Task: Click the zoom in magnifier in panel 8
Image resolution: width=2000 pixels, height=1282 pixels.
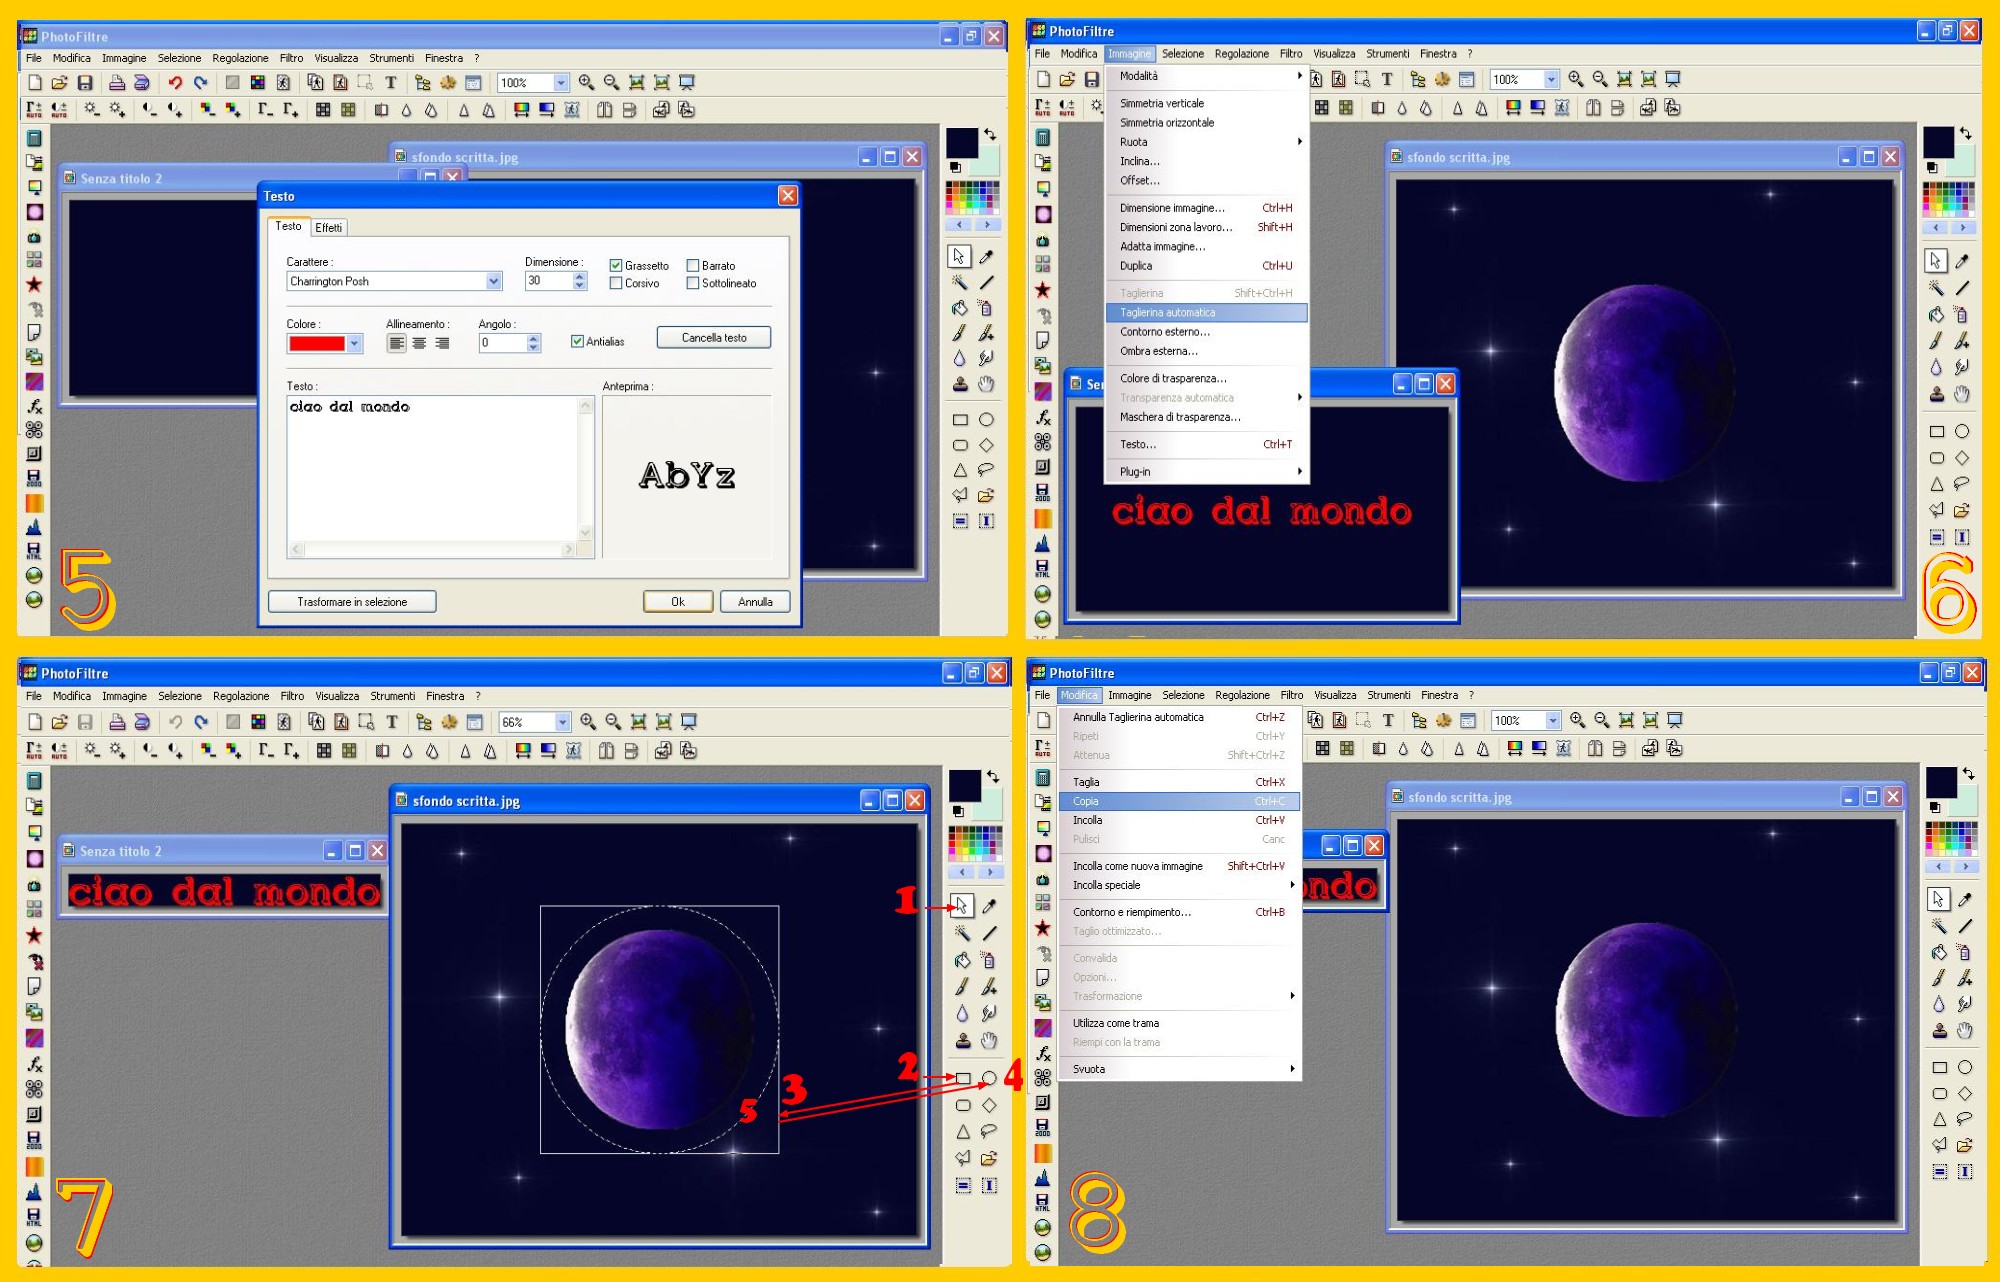Action: point(1577,720)
